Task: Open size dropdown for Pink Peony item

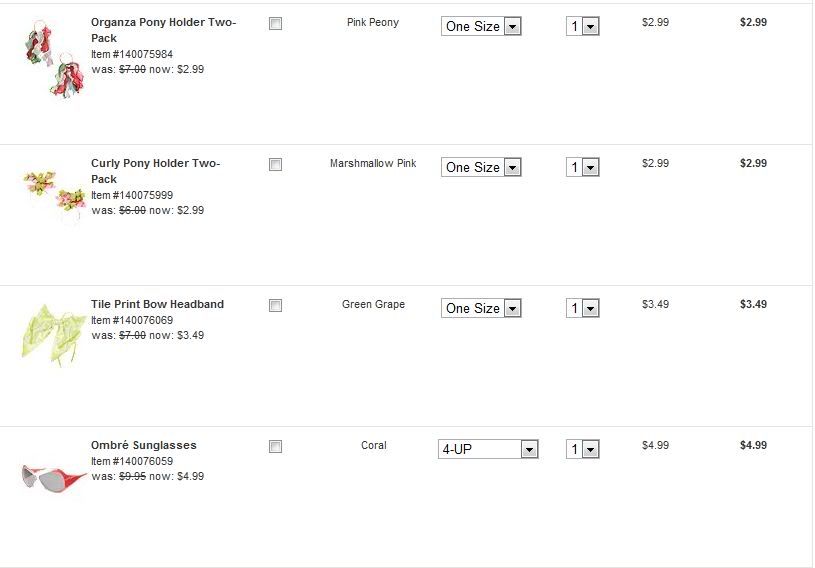Action: [481, 27]
